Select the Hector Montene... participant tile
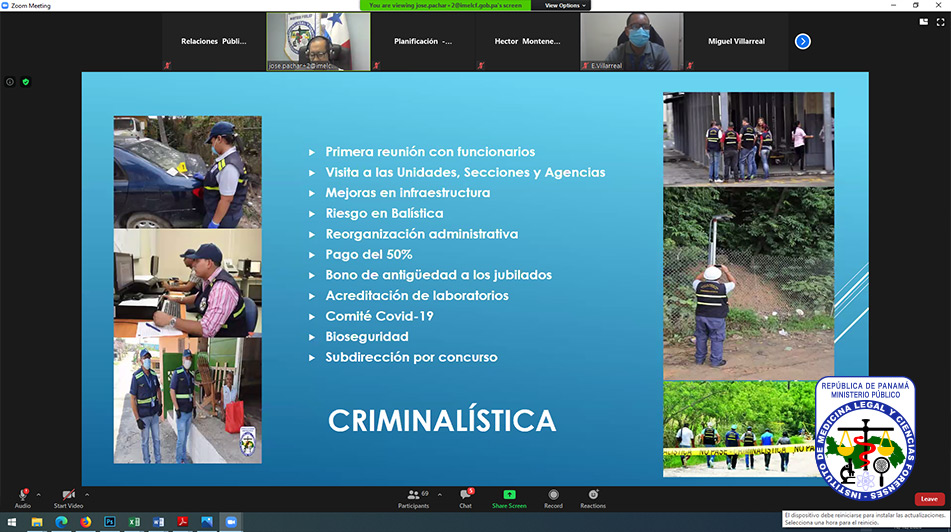951x532 pixels. (527, 41)
